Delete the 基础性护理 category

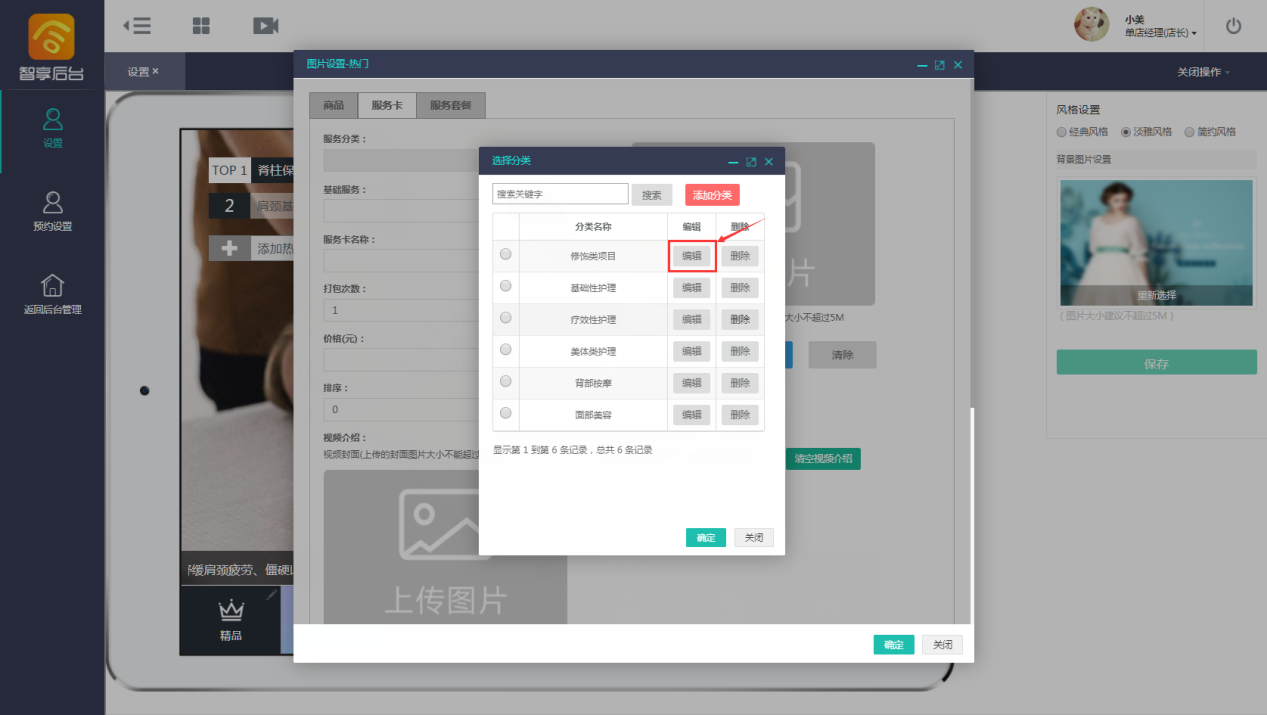click(740, 288)
